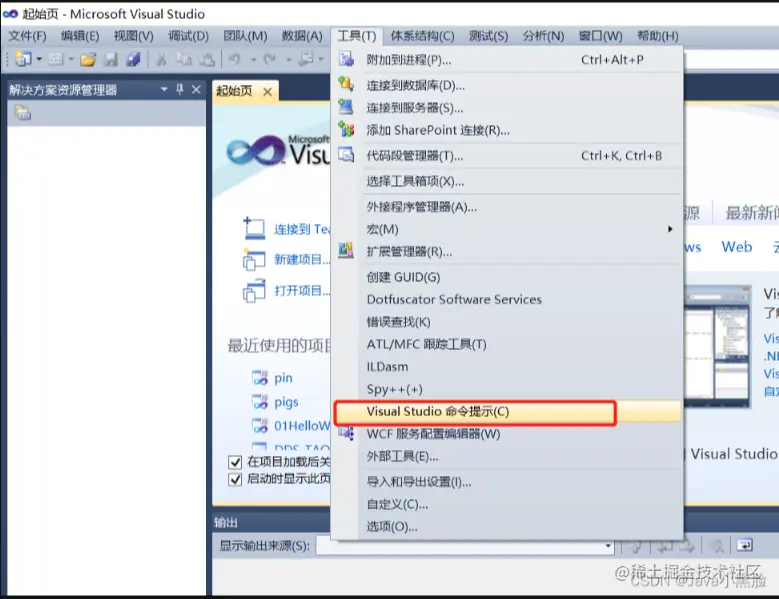
Task: Select 外部工具(E)... menu item
Action: coord(508,456)
